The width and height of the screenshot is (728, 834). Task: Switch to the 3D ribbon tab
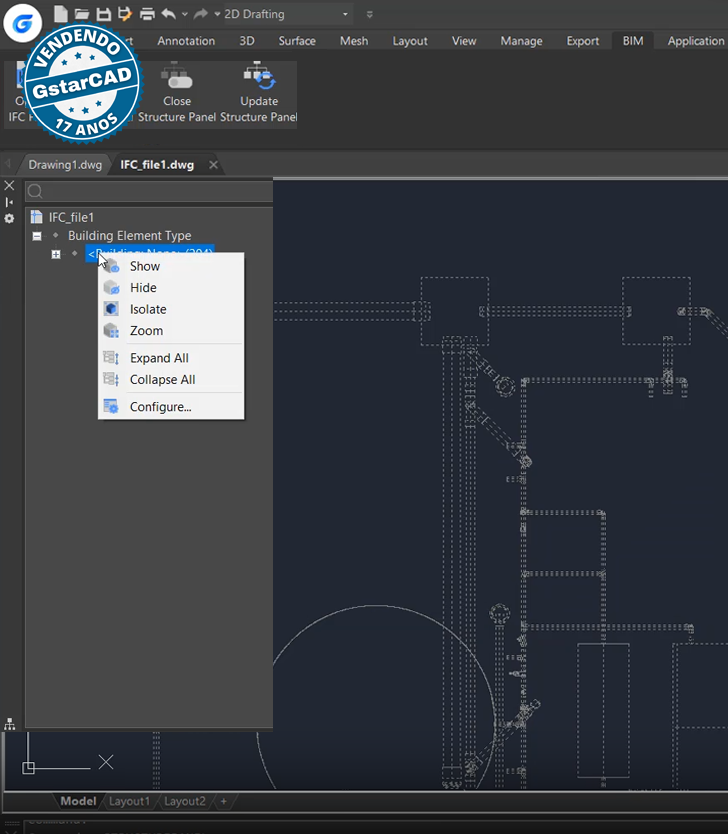(247, 41)
